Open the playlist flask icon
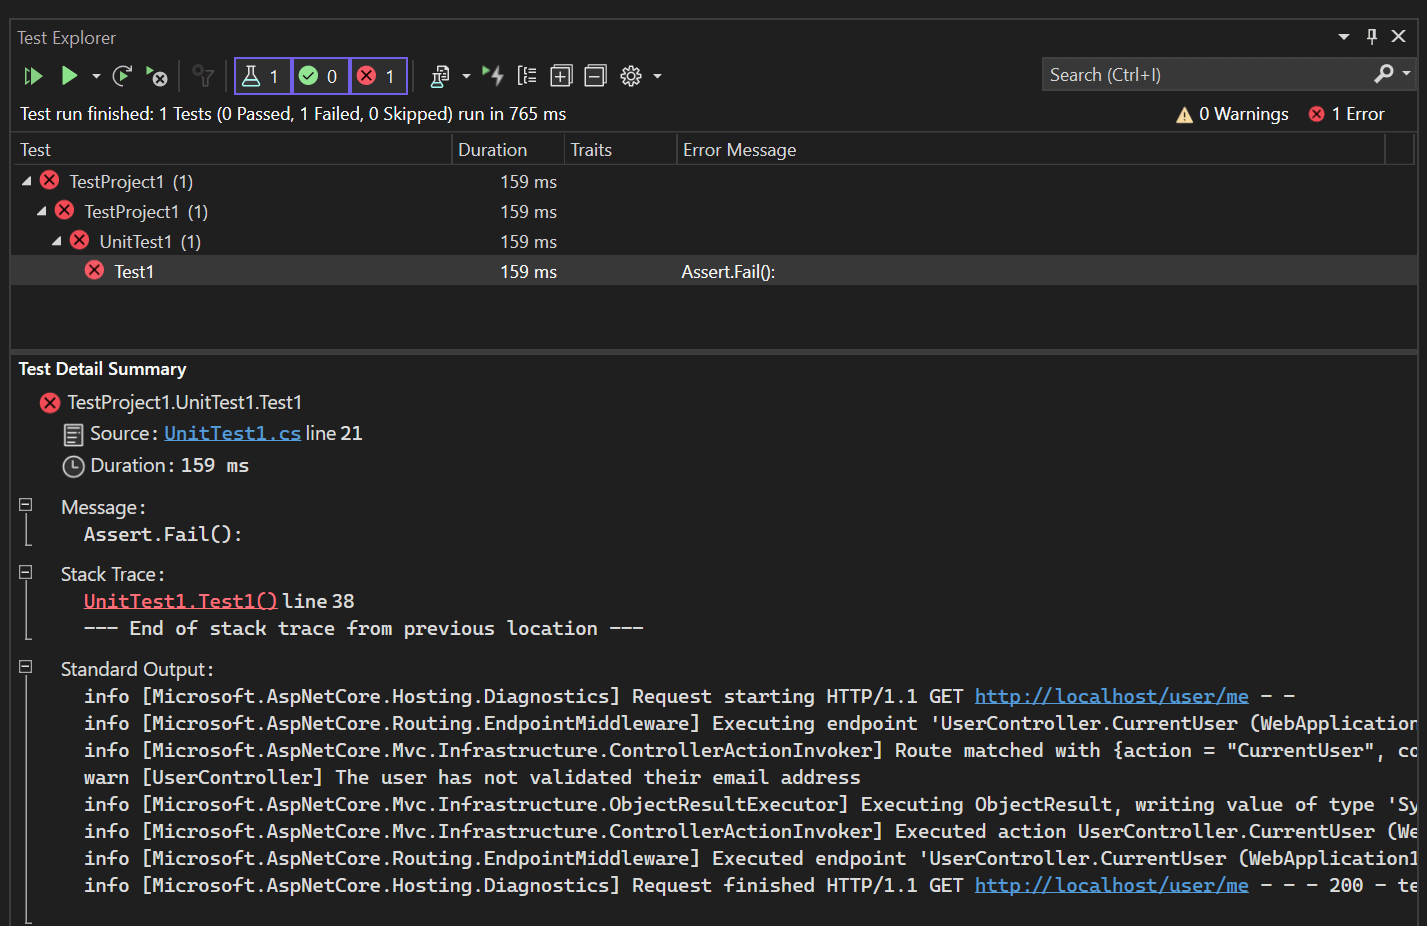Image resolution: width=1427 pixels, height=926 pixels. click(x=440, y=76)
